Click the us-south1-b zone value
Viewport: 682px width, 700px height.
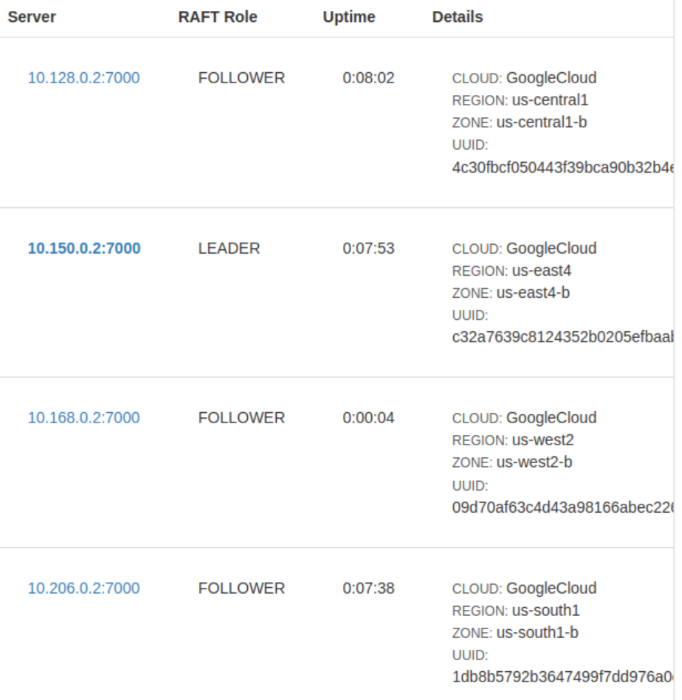coord(537,633)
